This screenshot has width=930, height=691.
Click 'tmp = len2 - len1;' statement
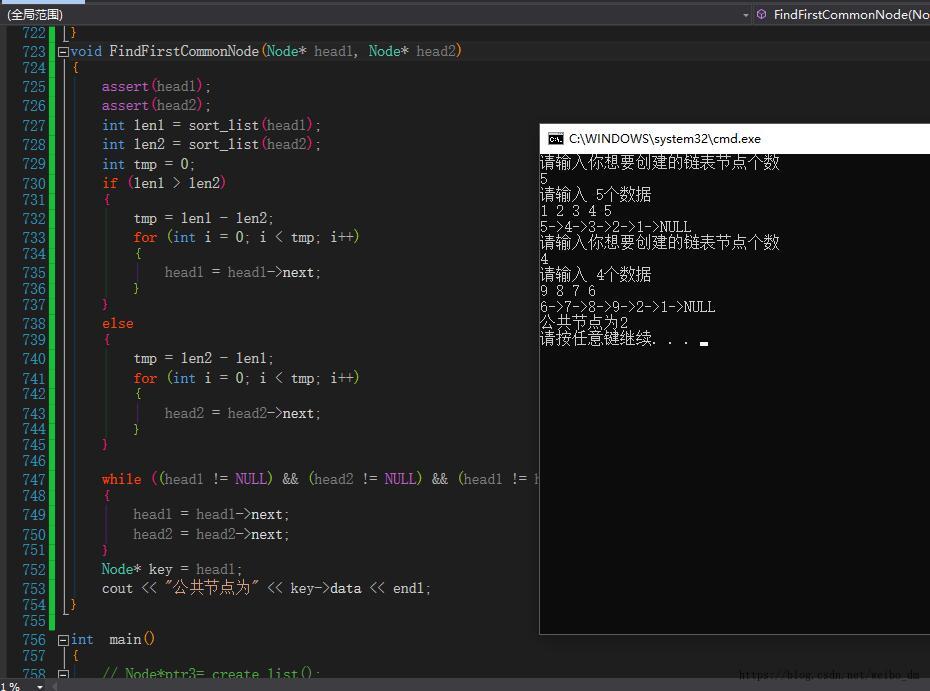pos(203,358)
